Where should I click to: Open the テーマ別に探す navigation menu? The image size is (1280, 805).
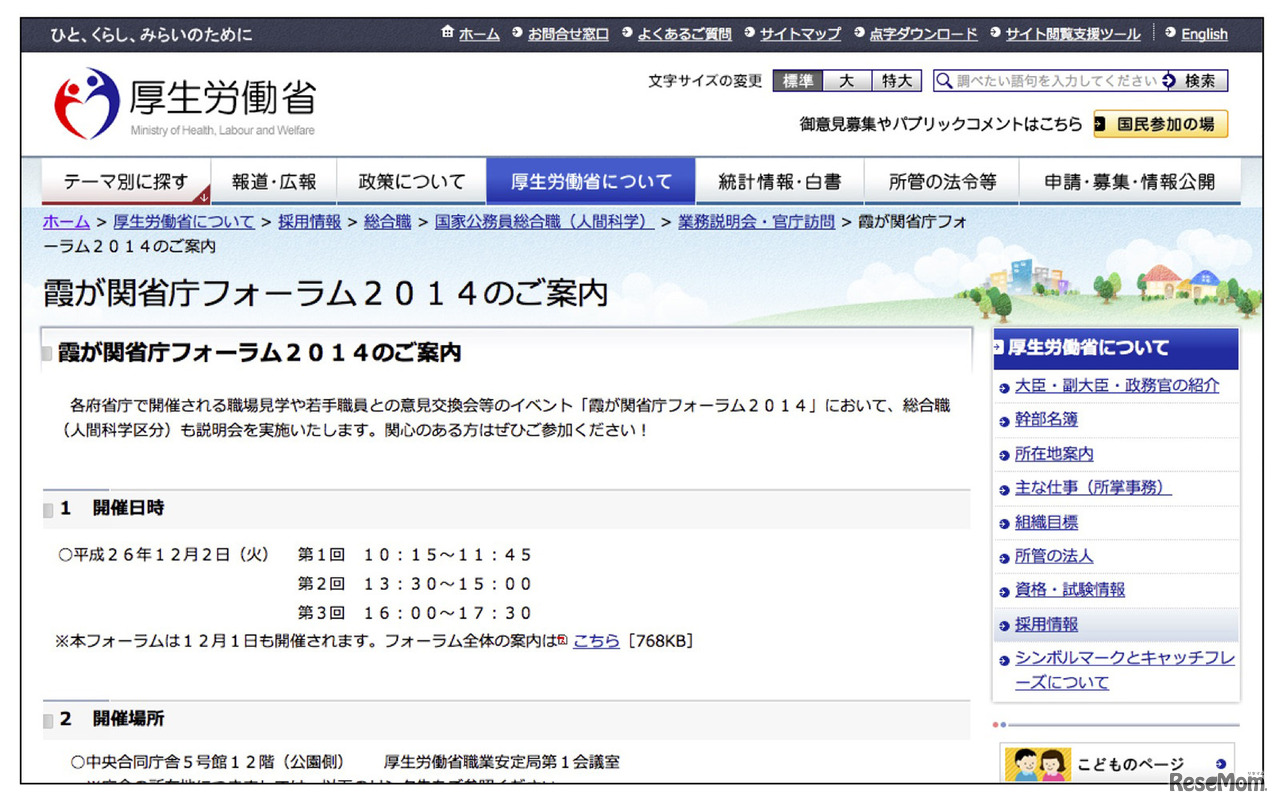(x=125, y=180)
